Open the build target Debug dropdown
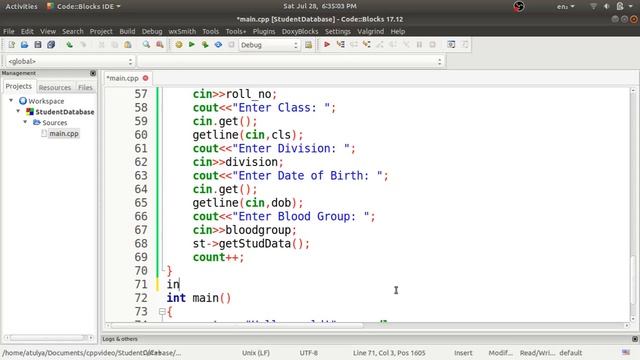The height and width of the screenshot is (360, 640). [269, 45]
